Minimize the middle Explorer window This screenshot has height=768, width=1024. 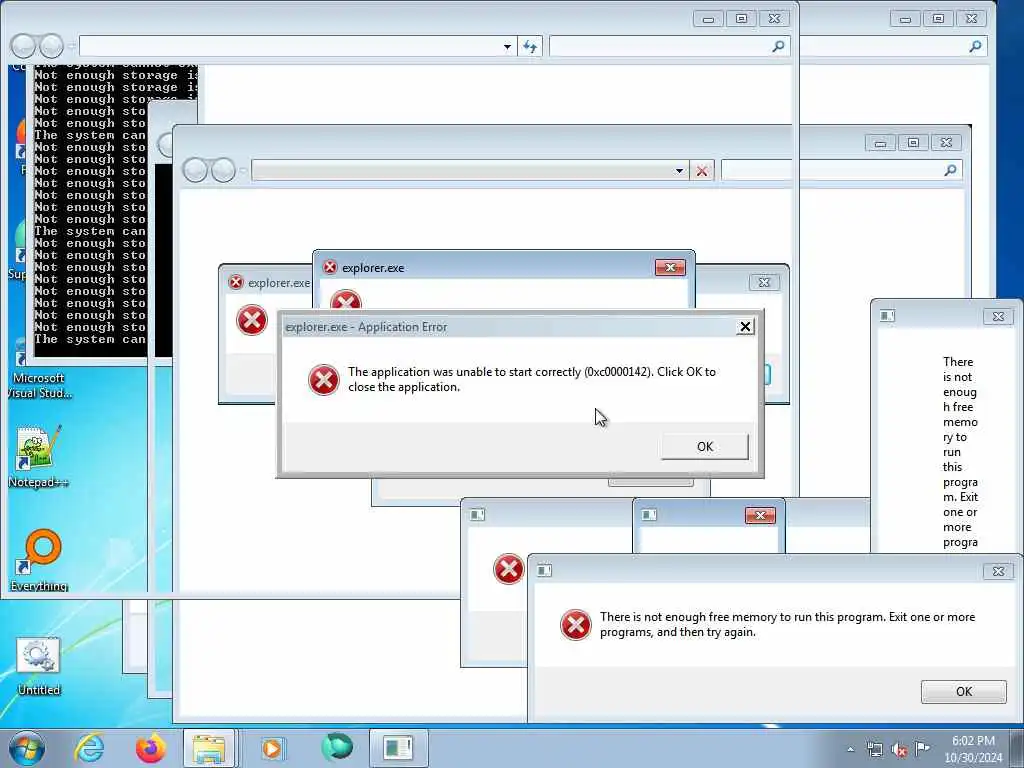pos(880,142)
